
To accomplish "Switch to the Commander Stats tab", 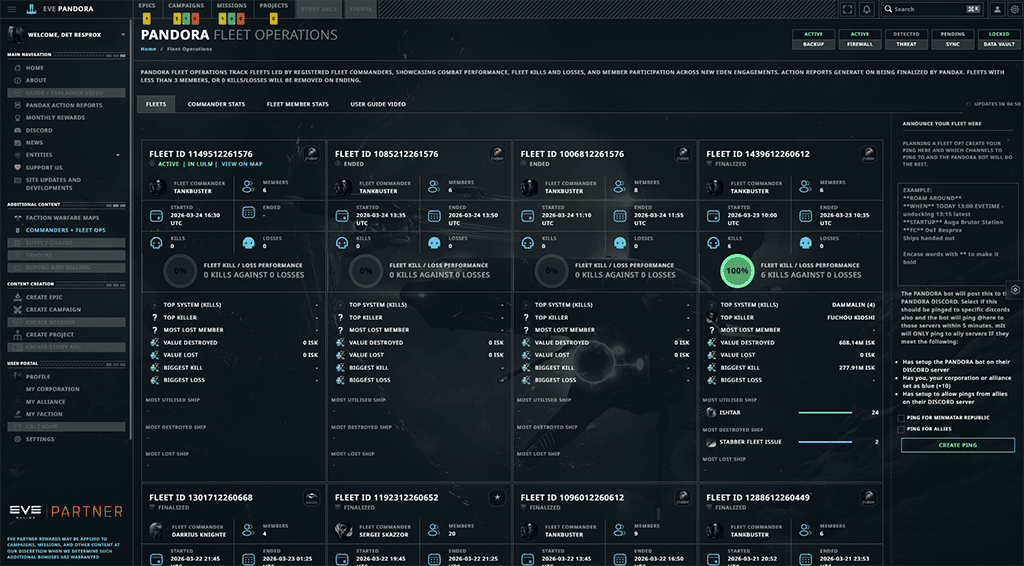I will click(216, 104).
